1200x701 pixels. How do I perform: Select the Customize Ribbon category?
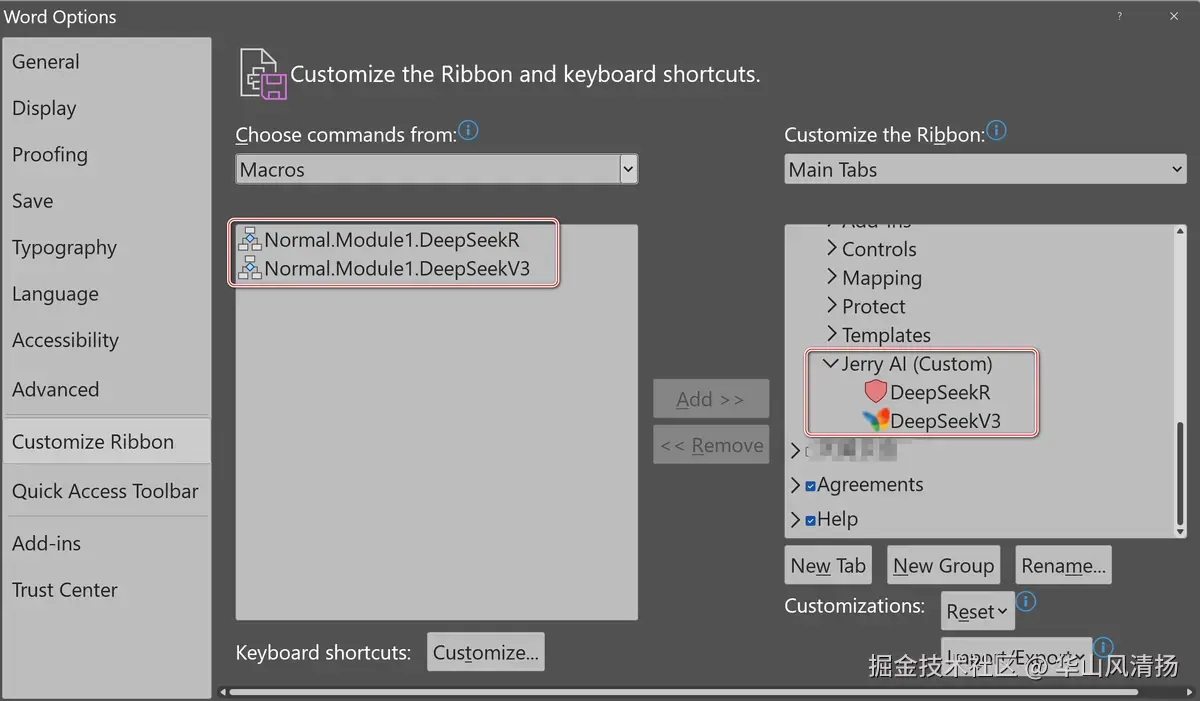tap(106, 442)
